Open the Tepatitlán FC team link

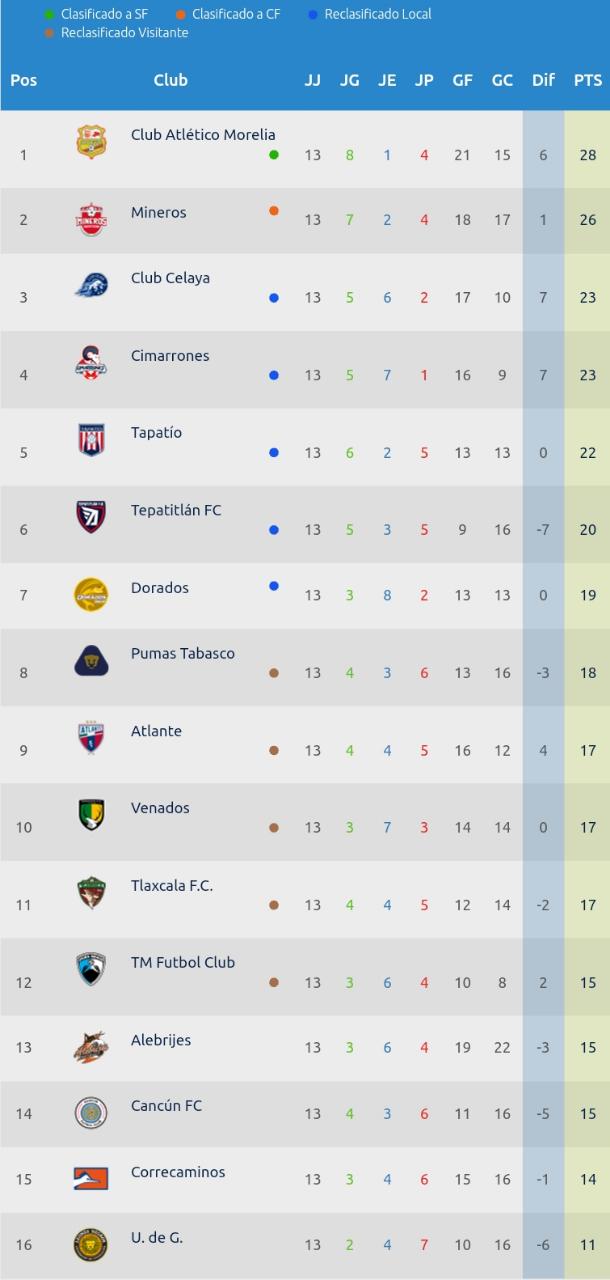[176, 510]
